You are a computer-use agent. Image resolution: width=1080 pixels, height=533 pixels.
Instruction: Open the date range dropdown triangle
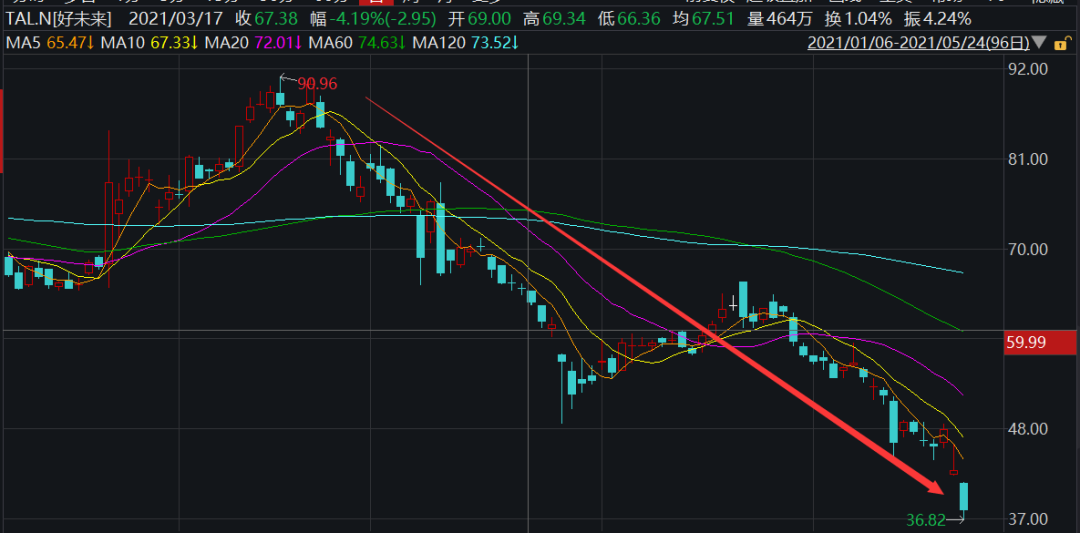click(x=1040, y=43)
